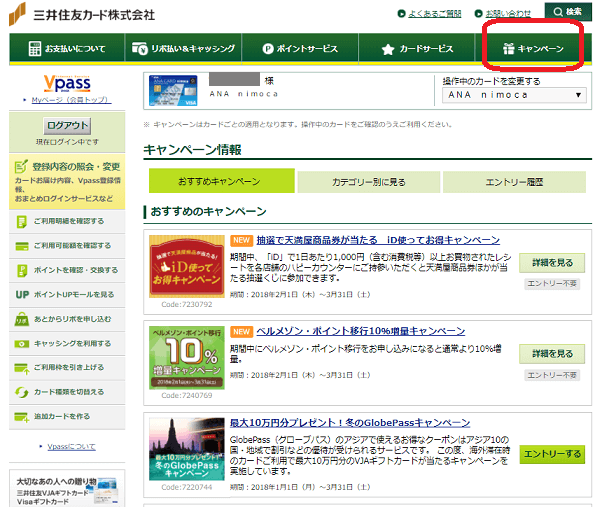Click the gift icon in キャンペーン

pos(508,49)
